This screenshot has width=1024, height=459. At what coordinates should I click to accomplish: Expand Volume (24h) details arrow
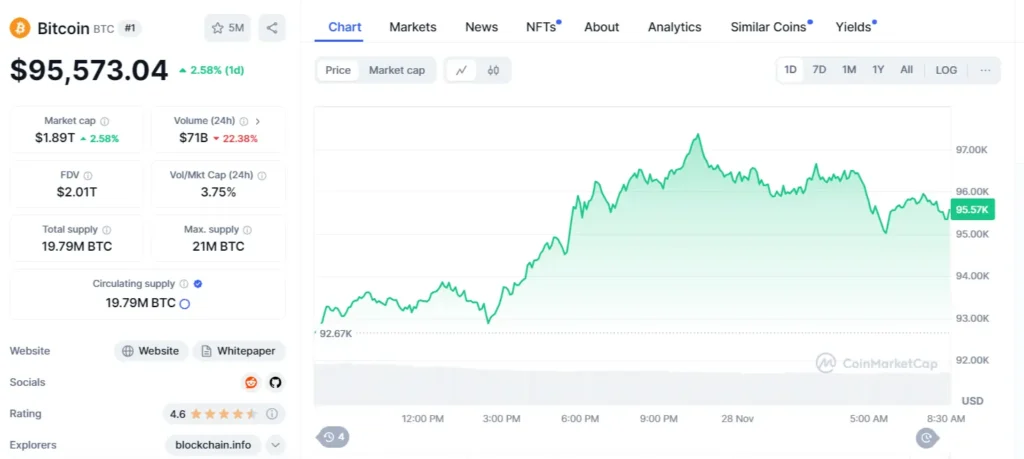(x=257, y=121)
